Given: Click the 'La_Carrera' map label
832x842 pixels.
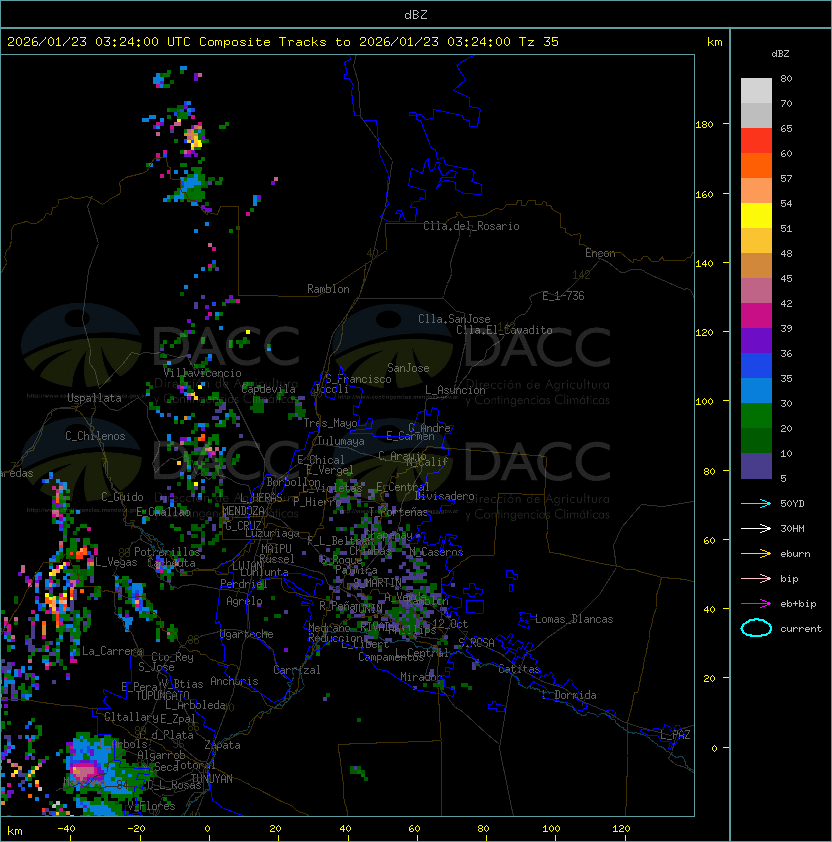Looking at the screenshot, I should 112,651.
